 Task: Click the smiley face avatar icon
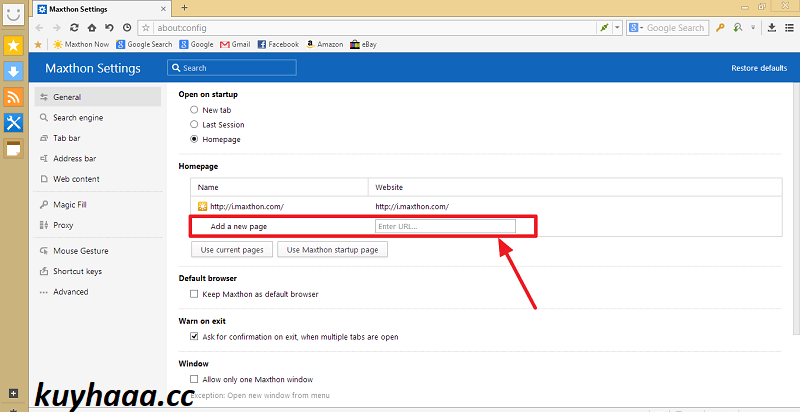coord(13,14)
